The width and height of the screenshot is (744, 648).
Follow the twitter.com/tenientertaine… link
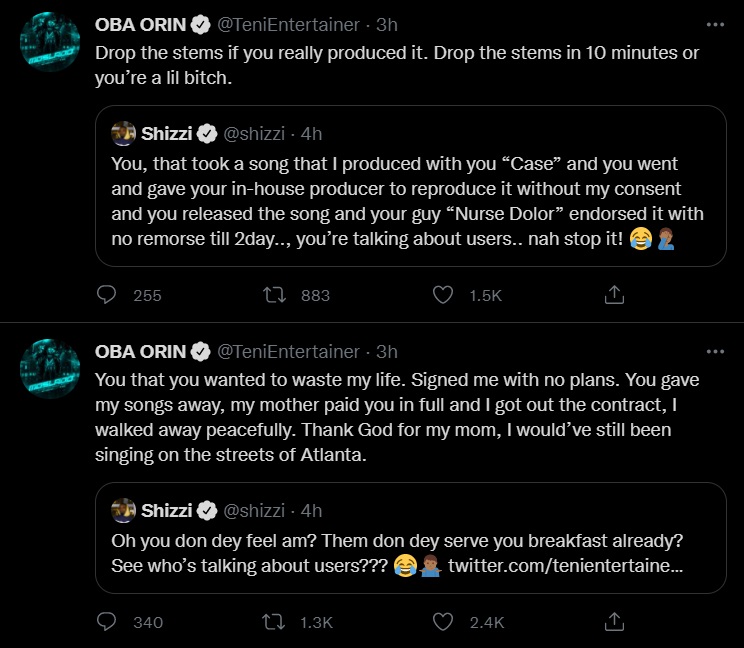click(566, 568)
